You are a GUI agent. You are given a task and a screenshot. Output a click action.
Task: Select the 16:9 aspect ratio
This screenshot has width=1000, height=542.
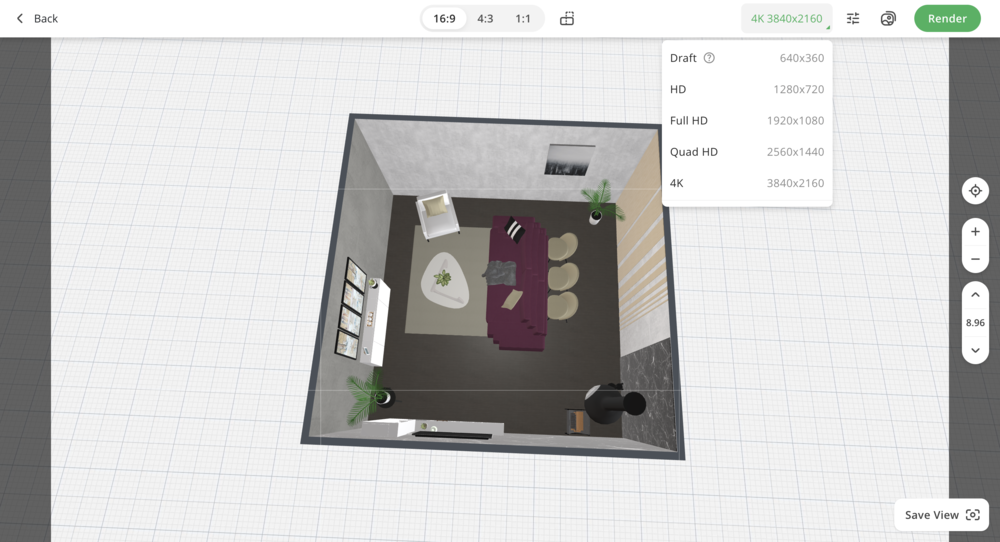pyautogui.click(x=444, y=18)
